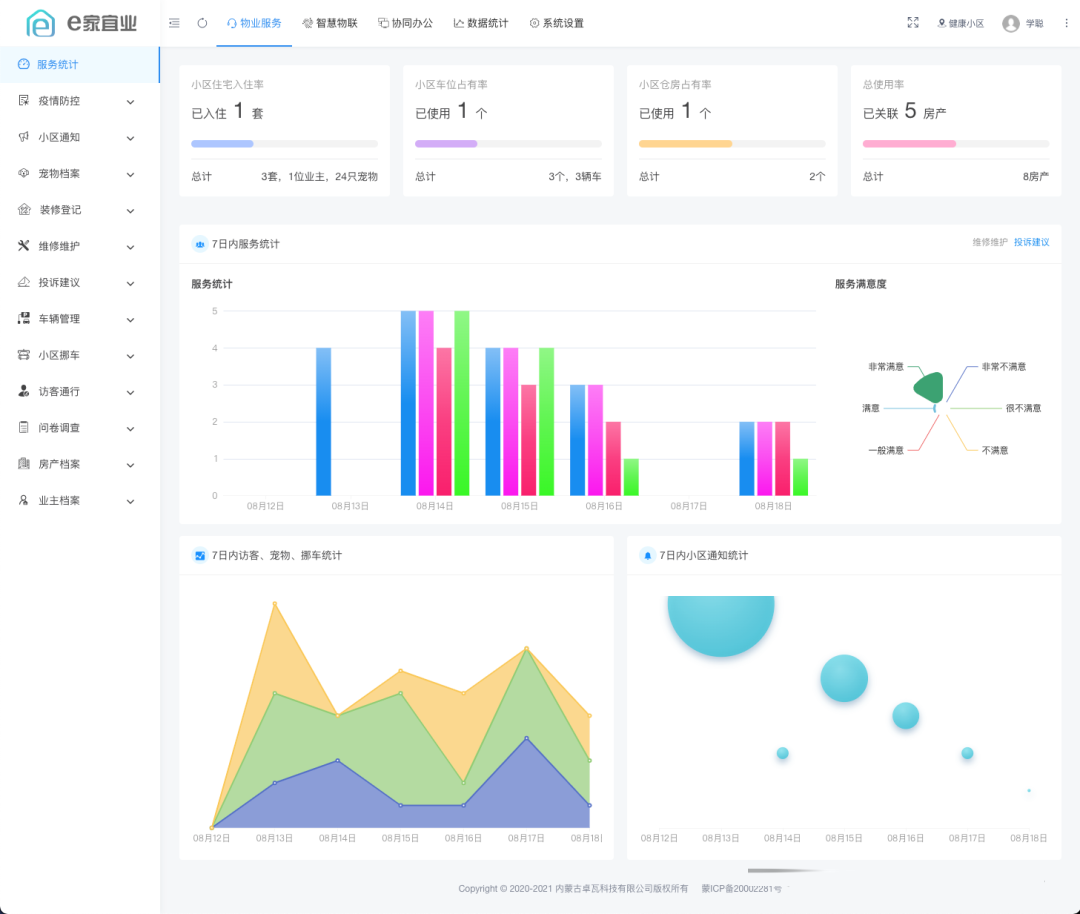Viewport: 1080px width, 914px height.
Task: Click the 装修登记 house icon
Action: pos(24,209)
